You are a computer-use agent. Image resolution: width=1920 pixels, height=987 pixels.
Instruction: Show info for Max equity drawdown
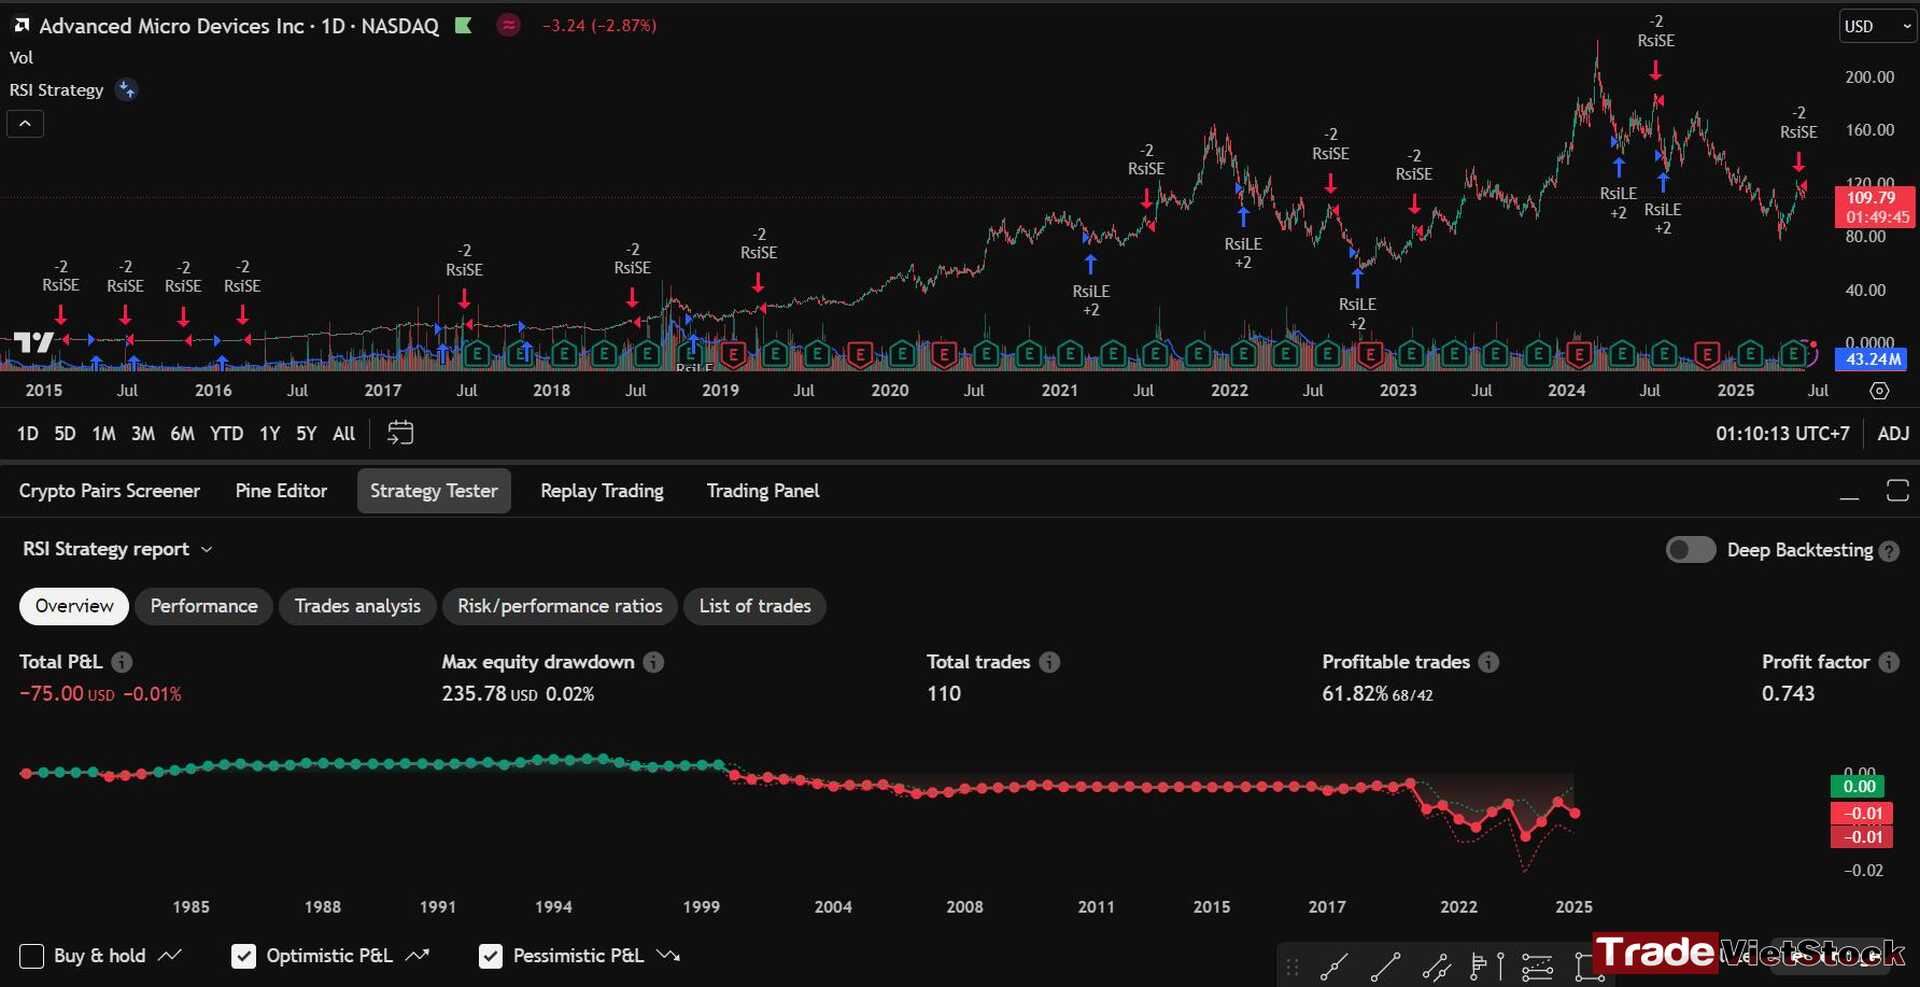pos(653,662)
